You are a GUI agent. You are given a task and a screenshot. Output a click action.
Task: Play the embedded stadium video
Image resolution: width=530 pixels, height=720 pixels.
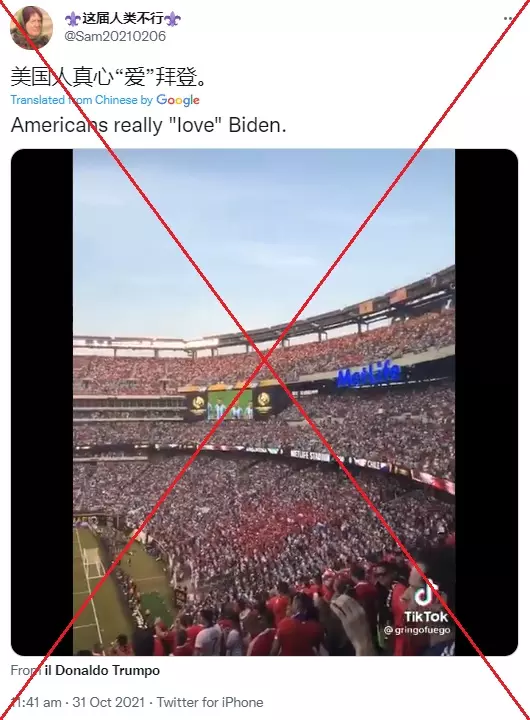coord(264,402)
